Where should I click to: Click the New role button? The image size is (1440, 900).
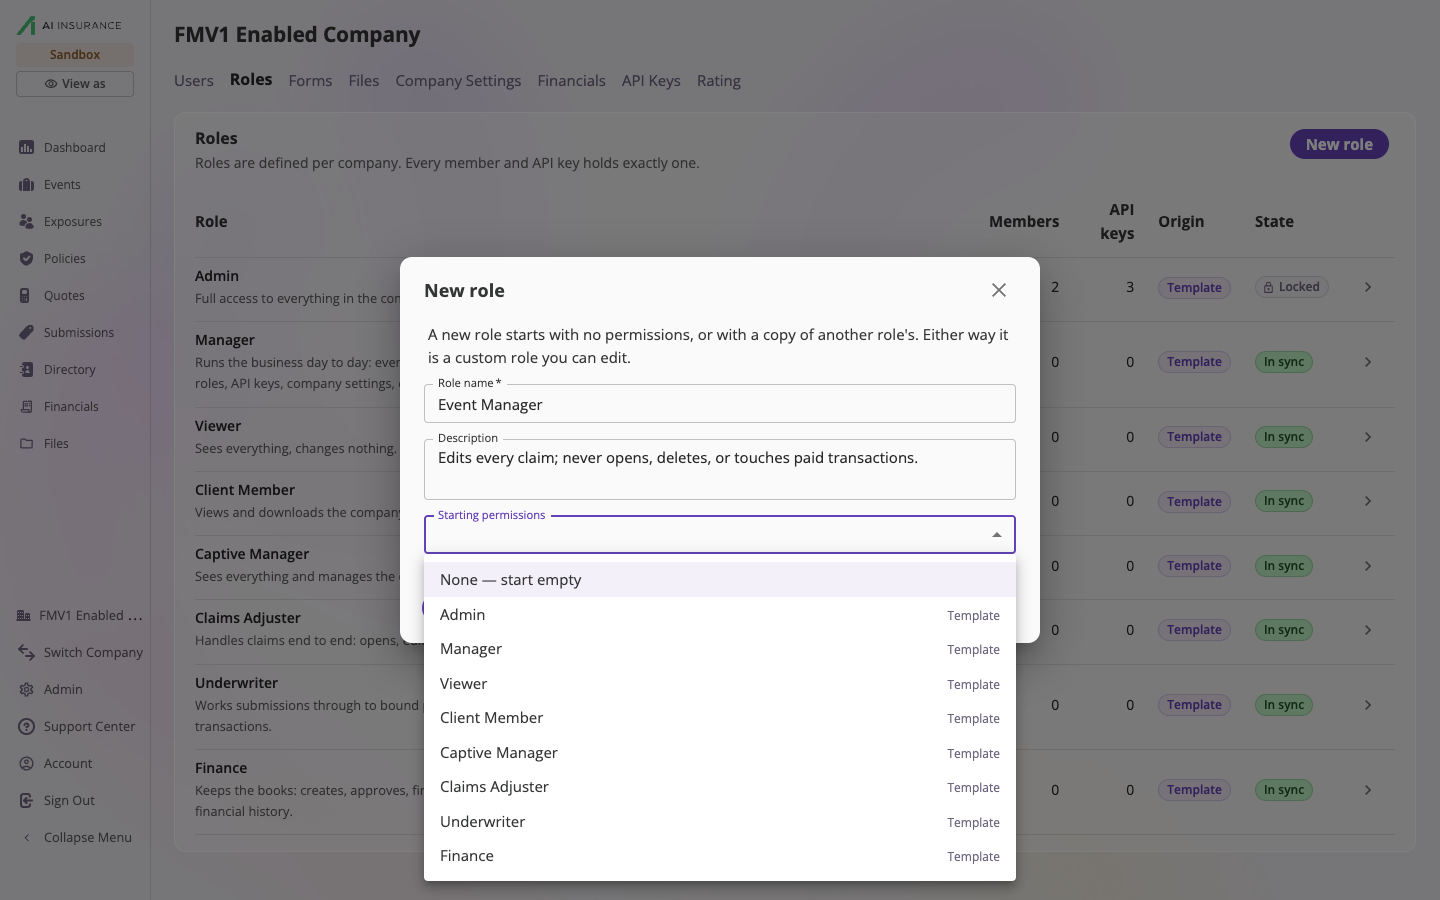pyautogui.click(x=1339, y=144)
